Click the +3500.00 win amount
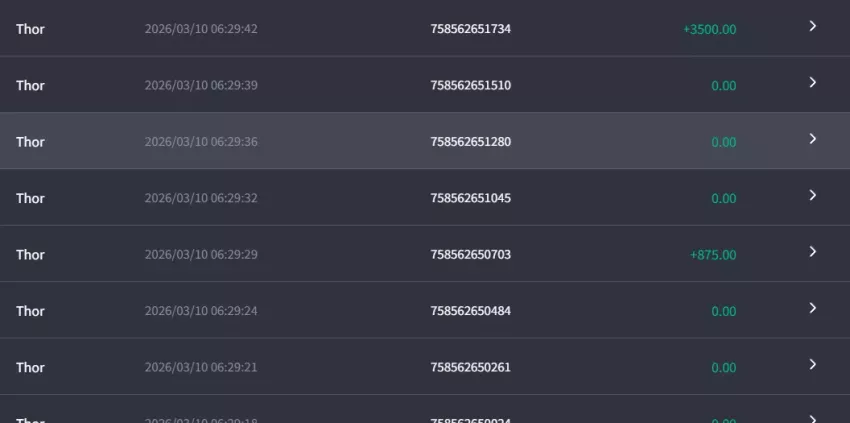 pos(710,29)
